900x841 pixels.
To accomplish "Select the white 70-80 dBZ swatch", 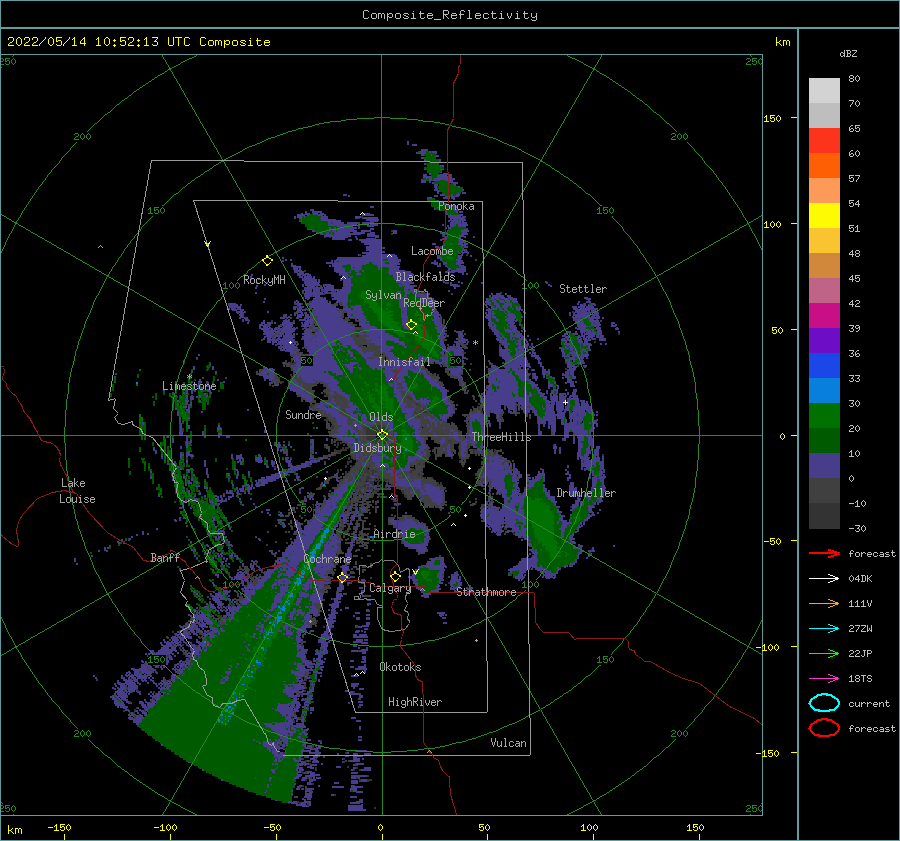I will (x=824, y=91).
